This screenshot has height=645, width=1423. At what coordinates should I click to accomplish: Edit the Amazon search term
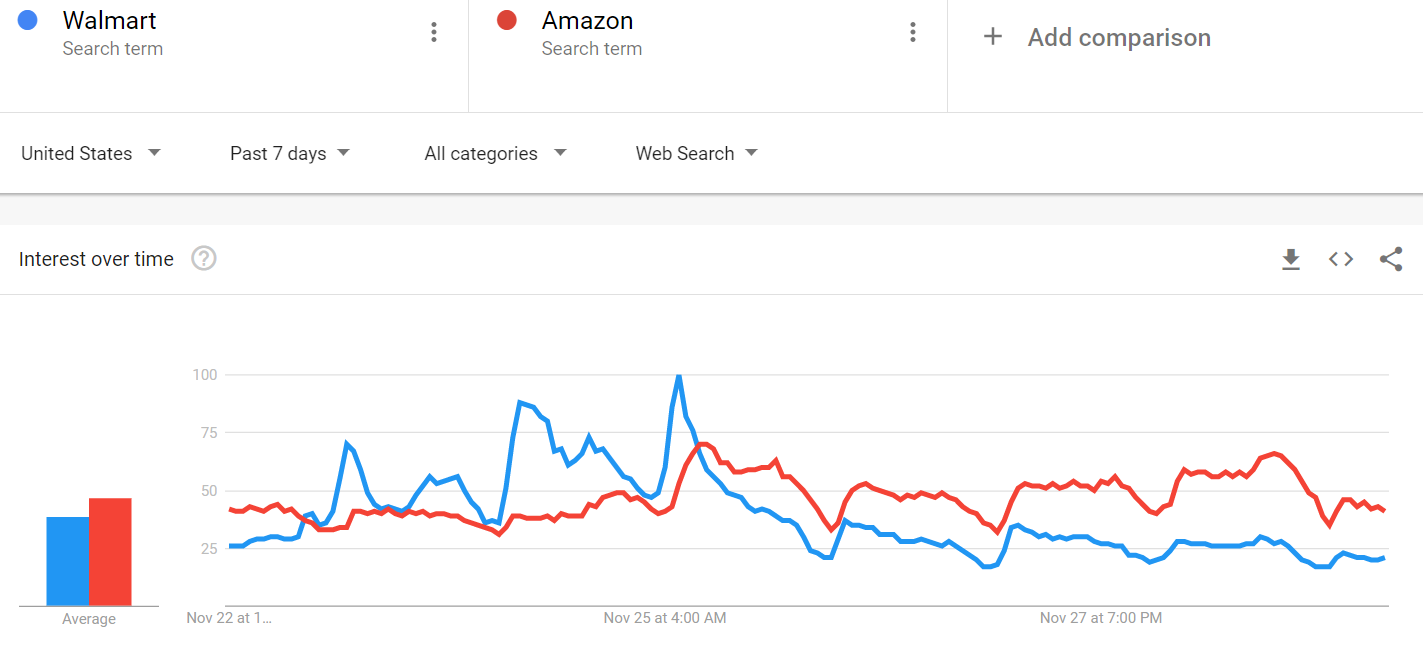587,20
